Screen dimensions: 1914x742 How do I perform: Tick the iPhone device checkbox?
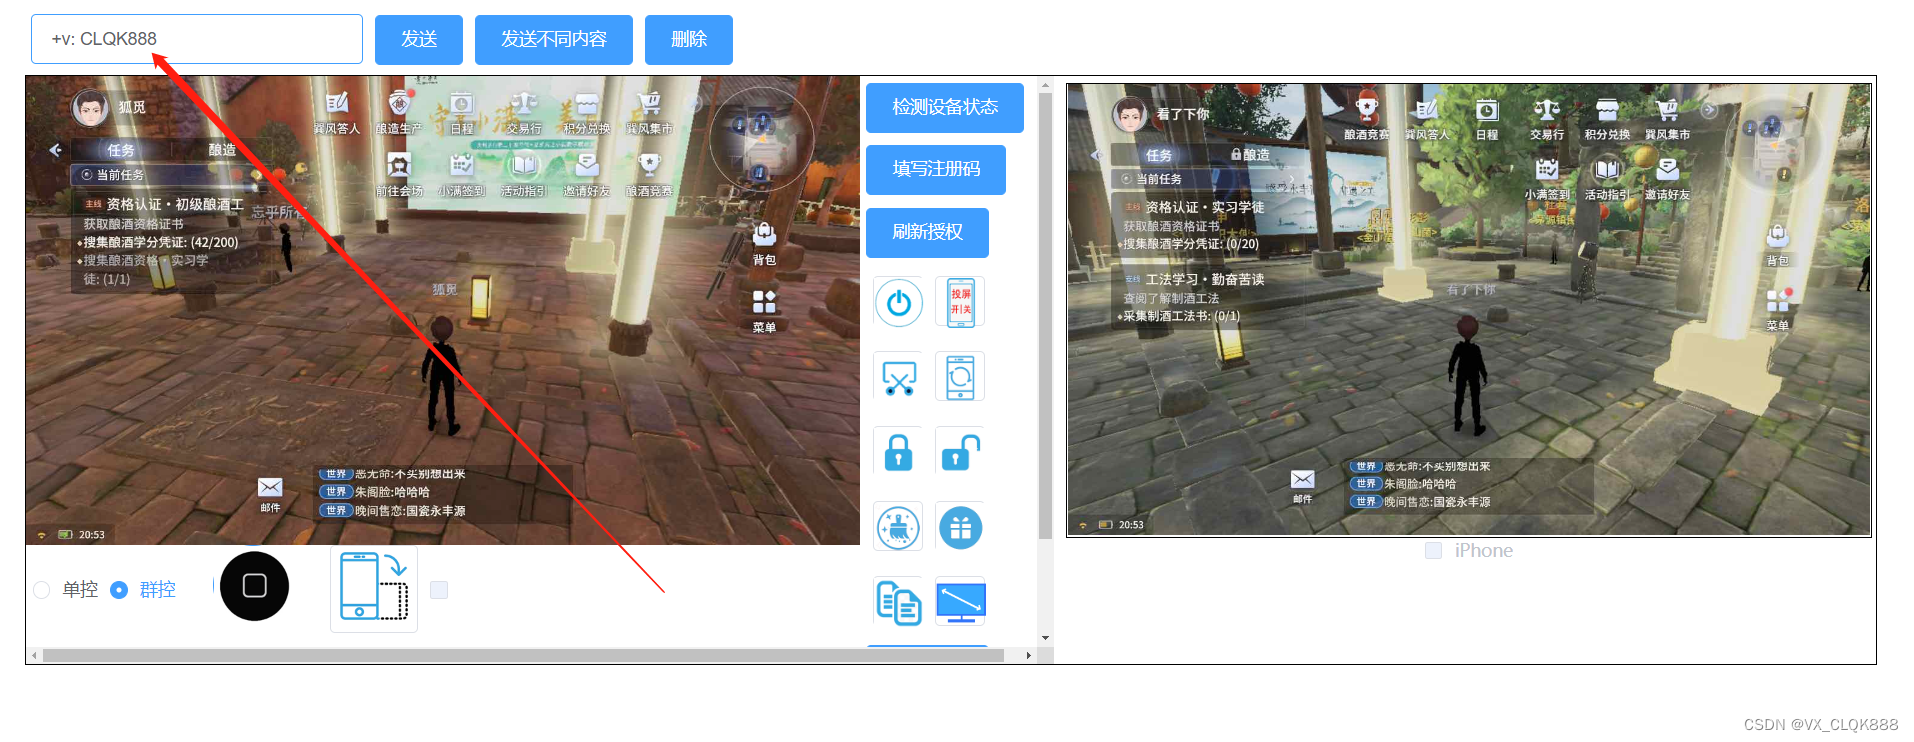(x=1434, y=551)
